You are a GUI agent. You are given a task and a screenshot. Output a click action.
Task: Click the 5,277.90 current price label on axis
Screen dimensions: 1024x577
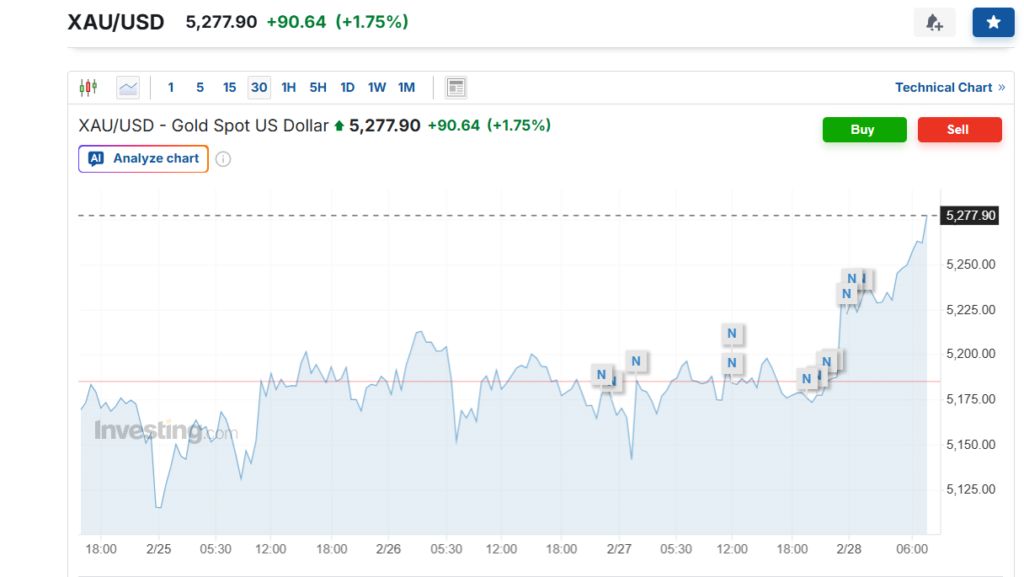coord(970,215)
